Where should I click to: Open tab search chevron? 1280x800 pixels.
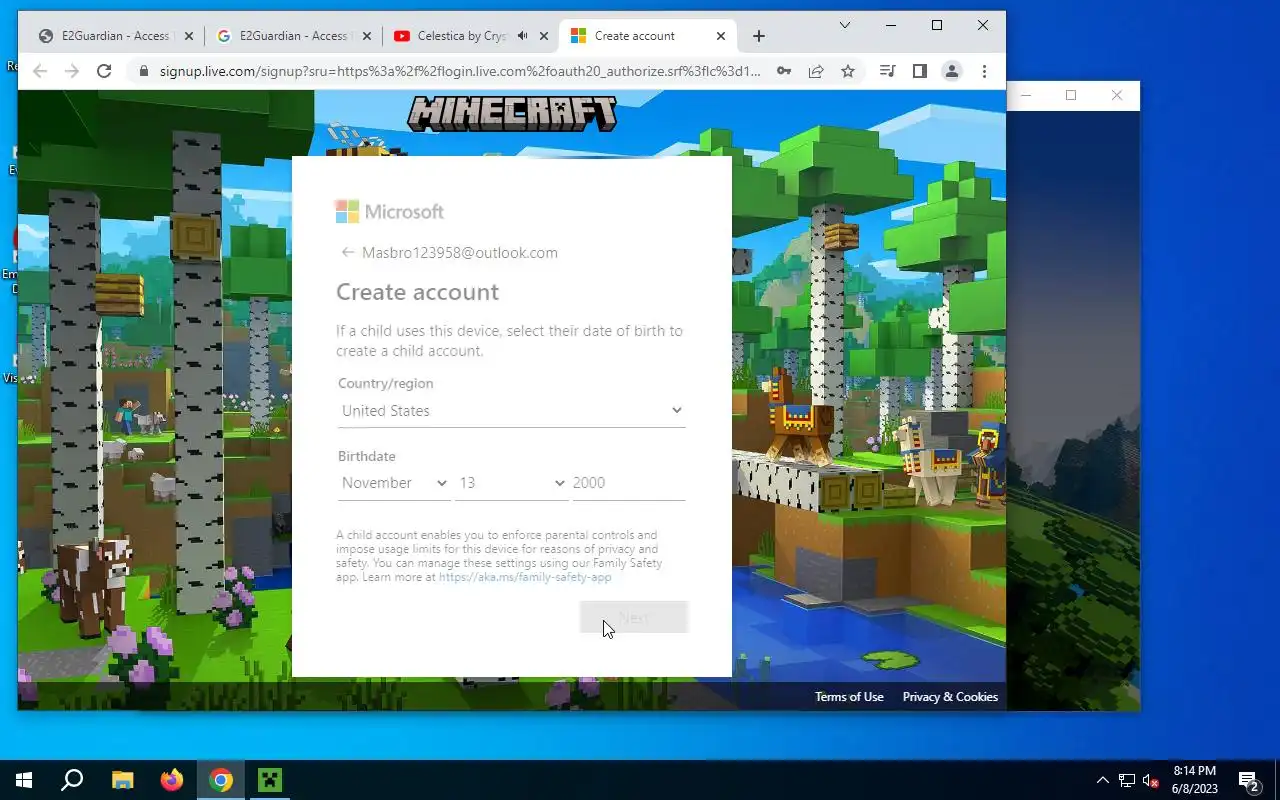(x=844, y=25)
